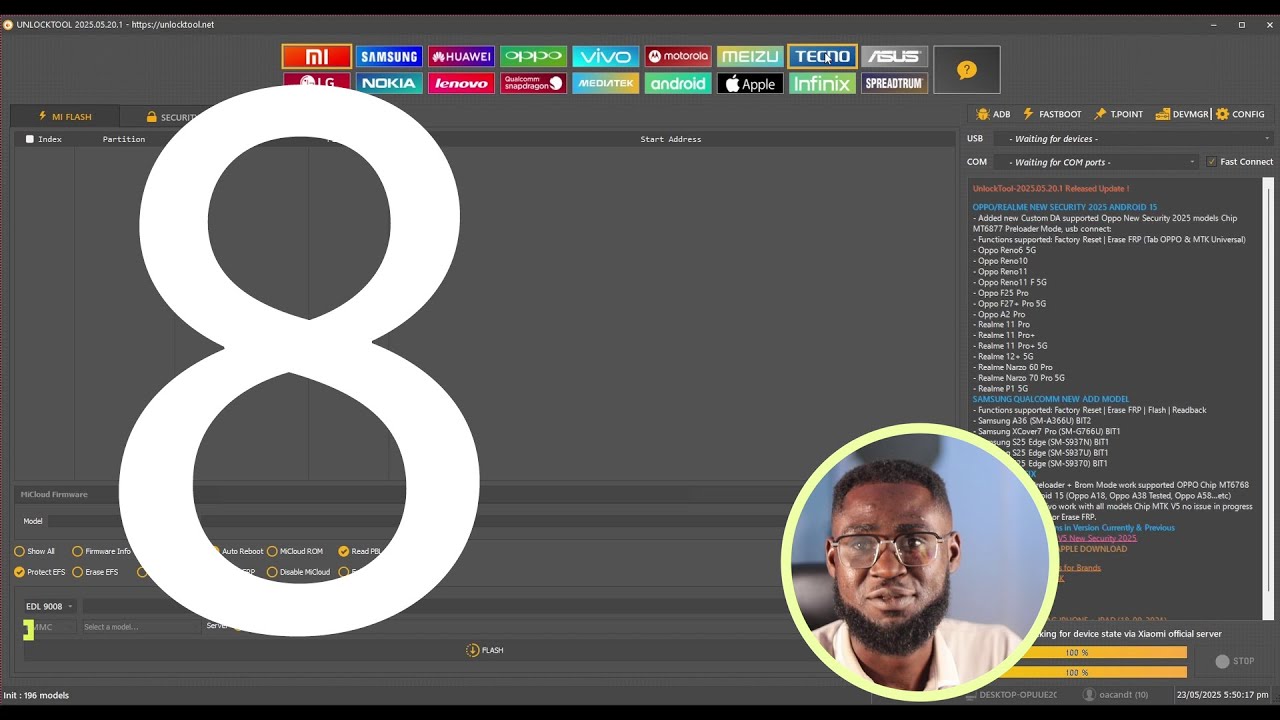Choose the OPPO brand logo
The image size is (1280, 720).
tap(533, 57)
